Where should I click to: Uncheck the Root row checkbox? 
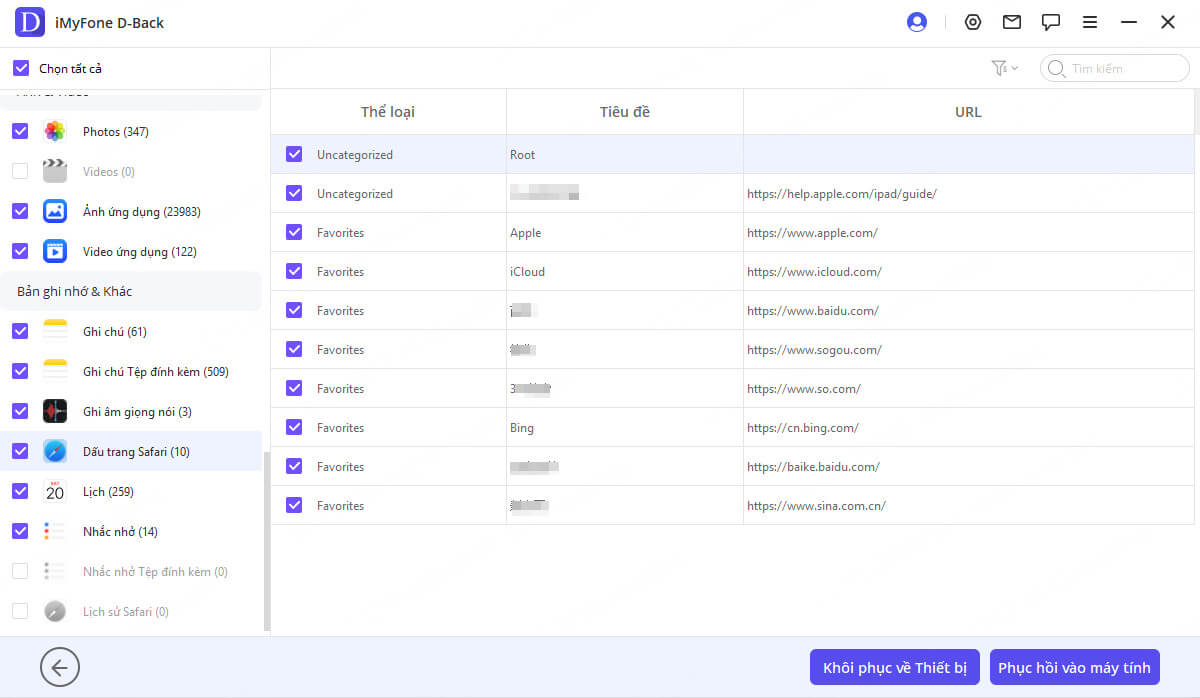[294, 154]
